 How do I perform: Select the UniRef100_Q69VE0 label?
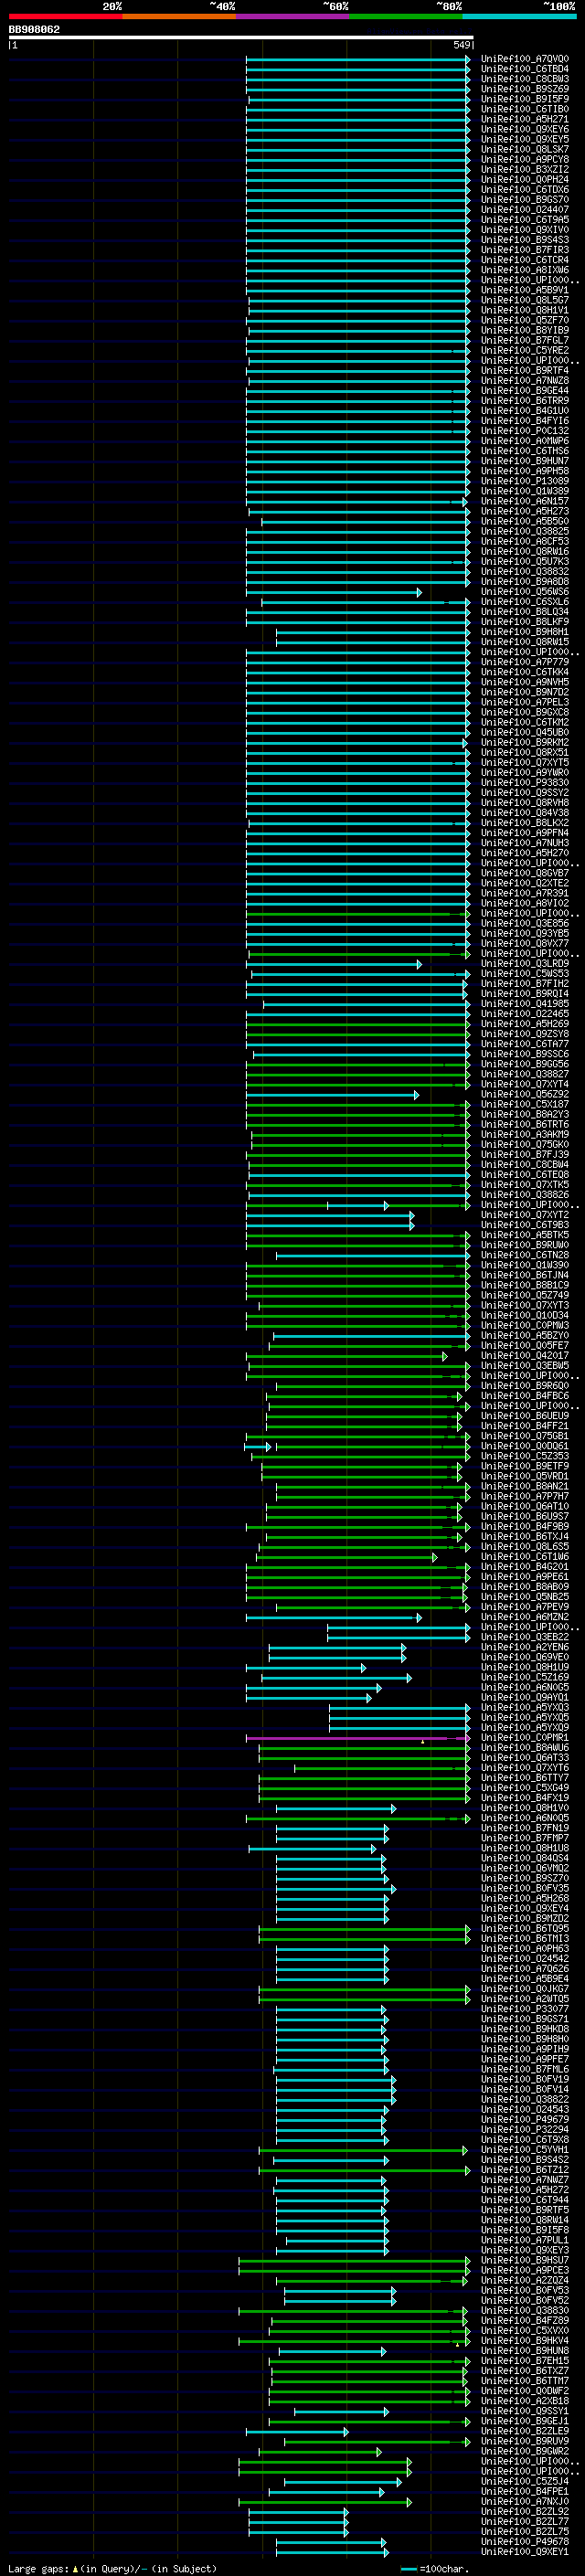click(524, 1657)
